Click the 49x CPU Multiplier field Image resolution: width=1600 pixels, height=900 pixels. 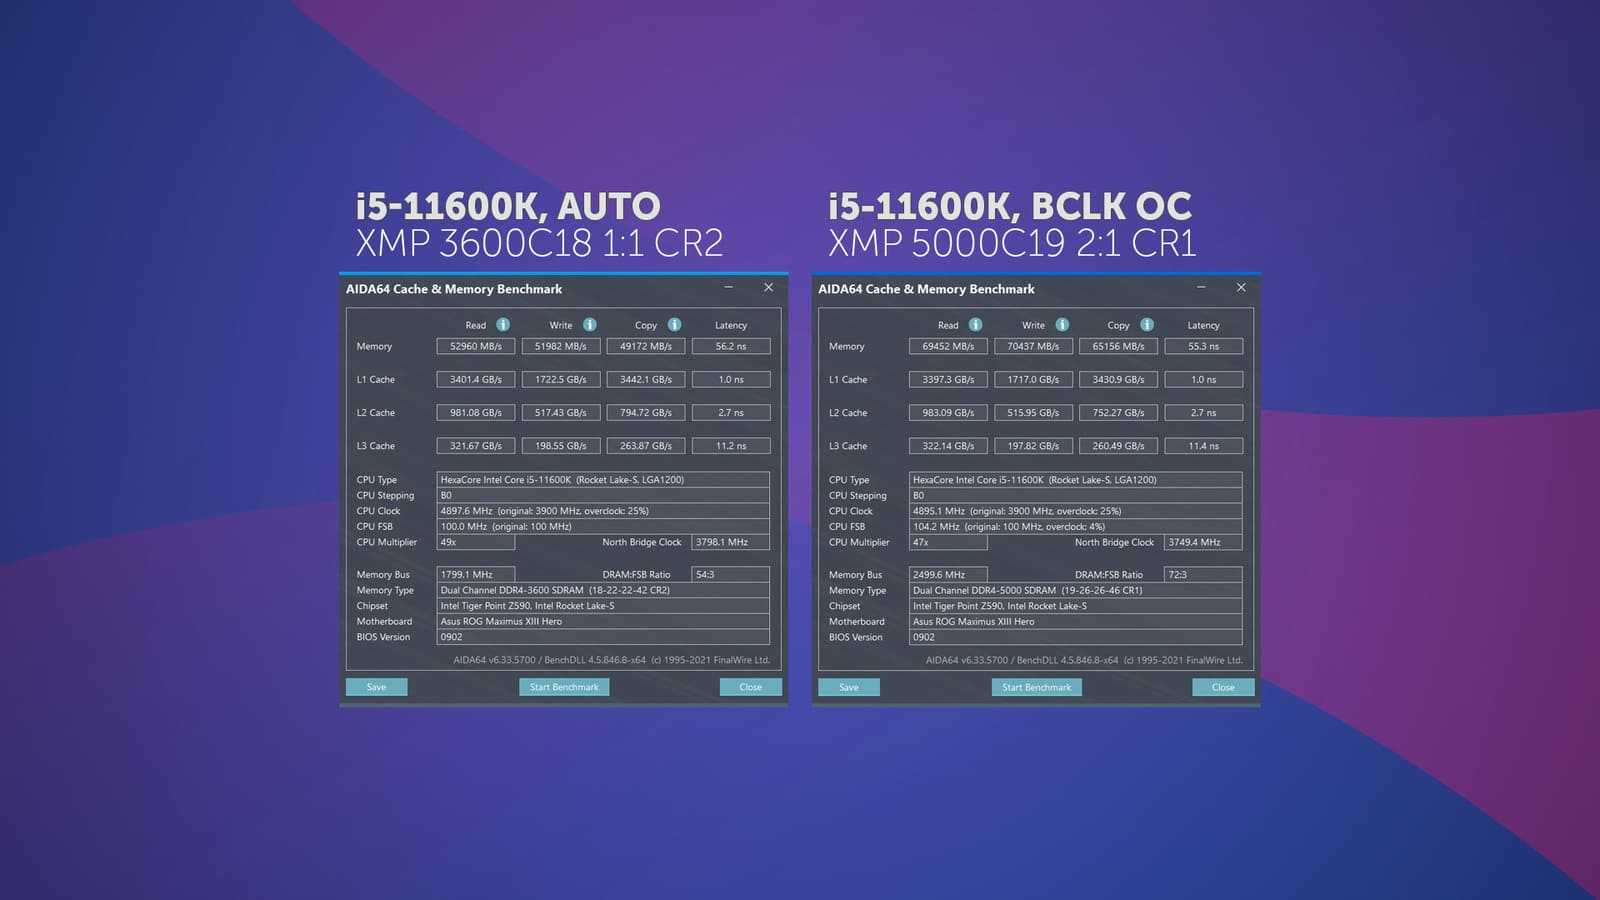(476, 542)
